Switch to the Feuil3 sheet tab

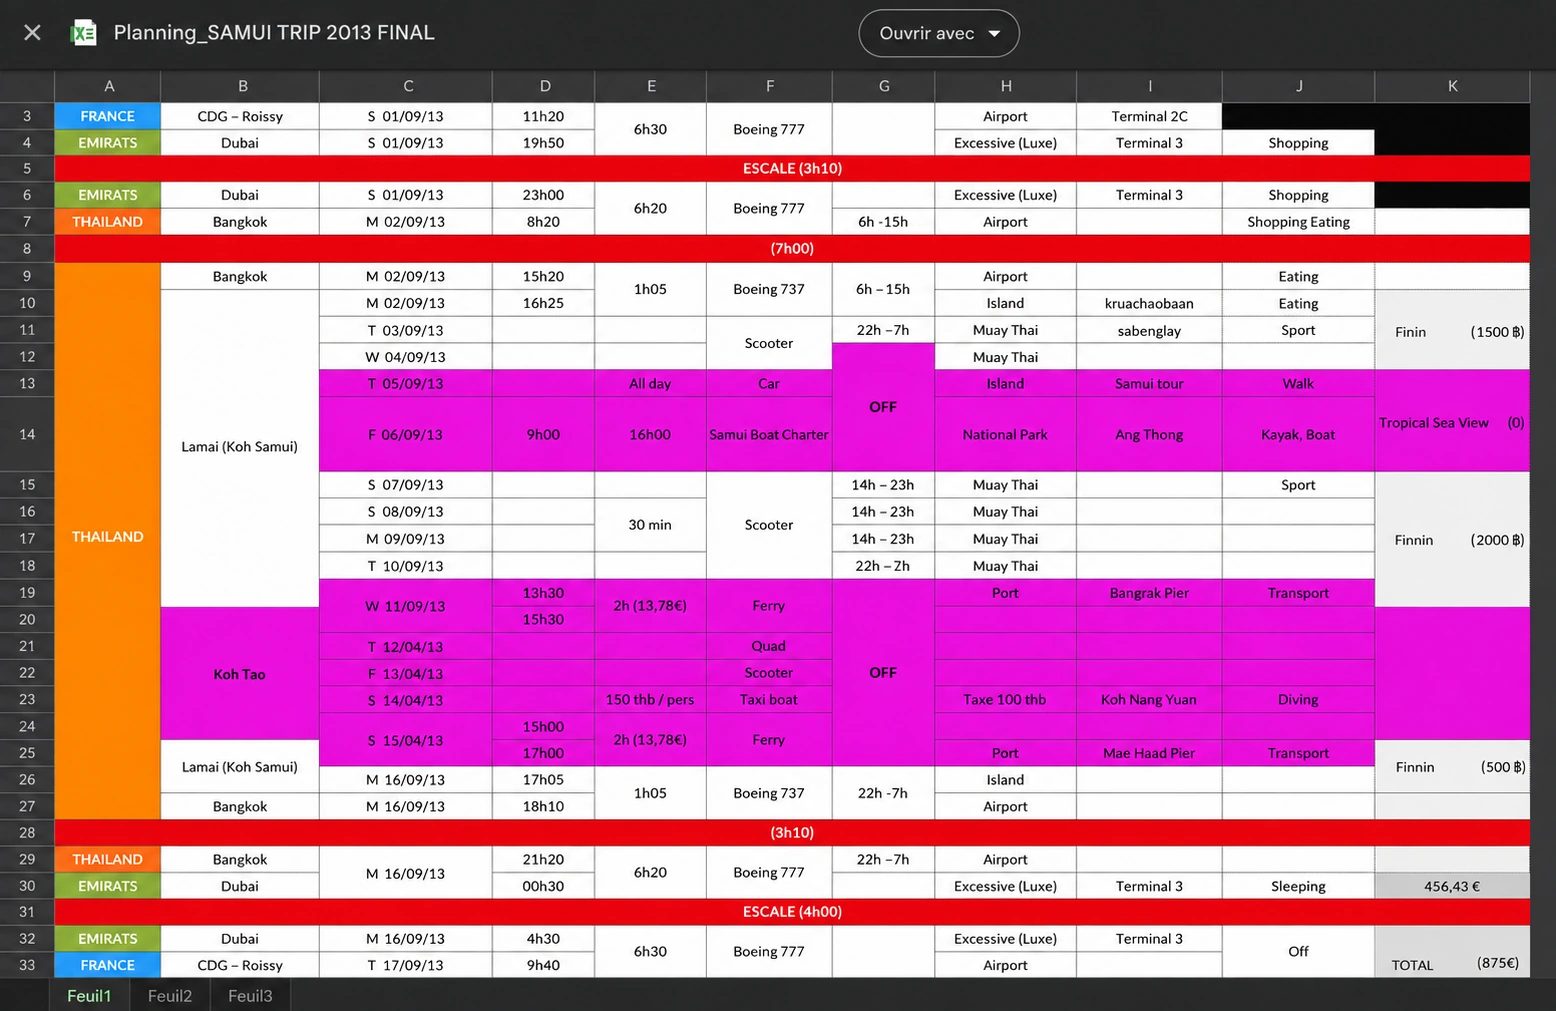pyautogui.click(x=250, y=995)
